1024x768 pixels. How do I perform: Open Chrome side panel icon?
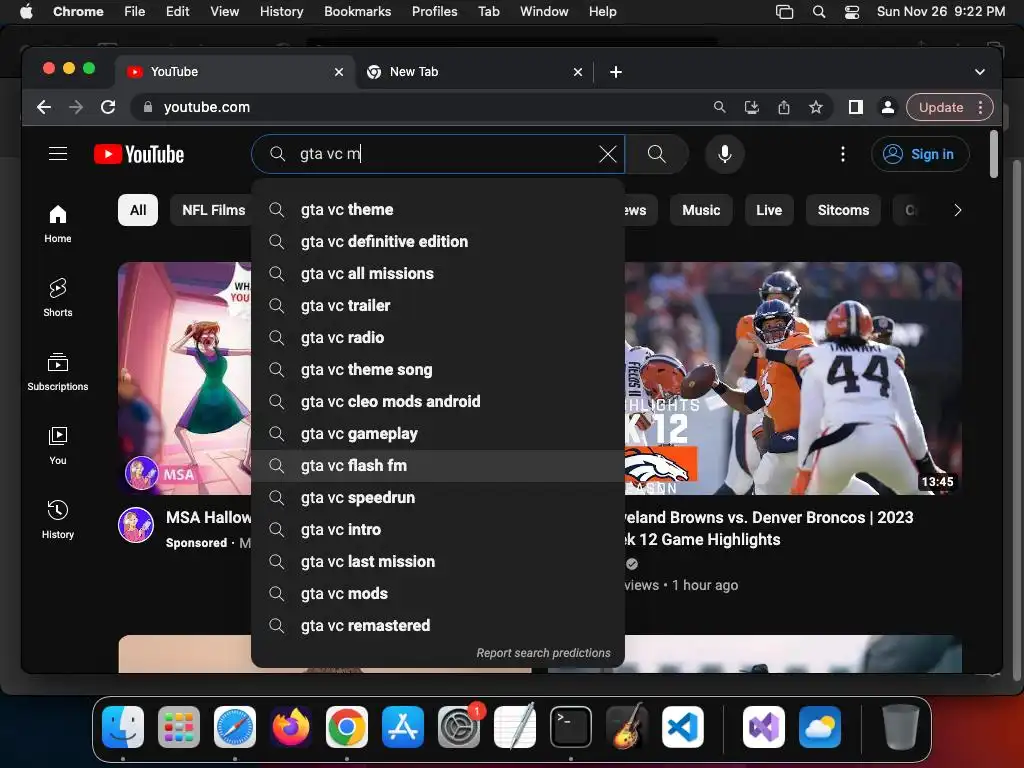pyautogui.click(x=856, y=107)
